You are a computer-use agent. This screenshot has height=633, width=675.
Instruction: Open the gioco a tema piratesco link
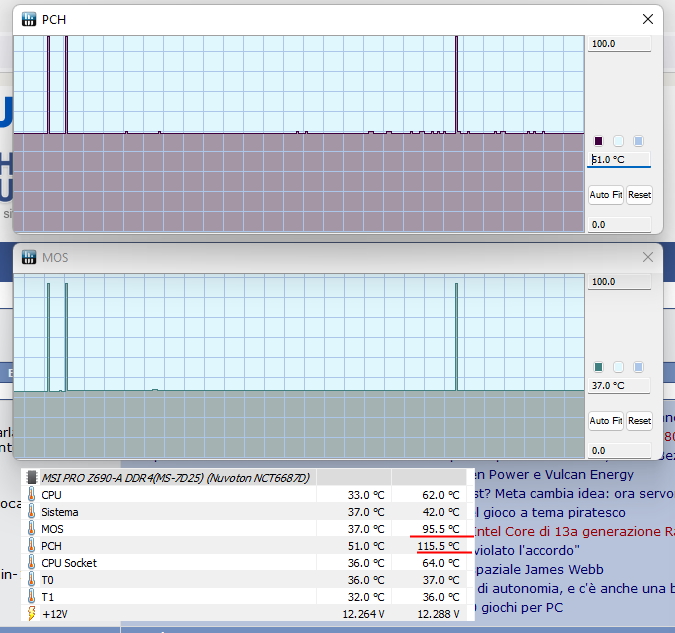tap(550, 512)
